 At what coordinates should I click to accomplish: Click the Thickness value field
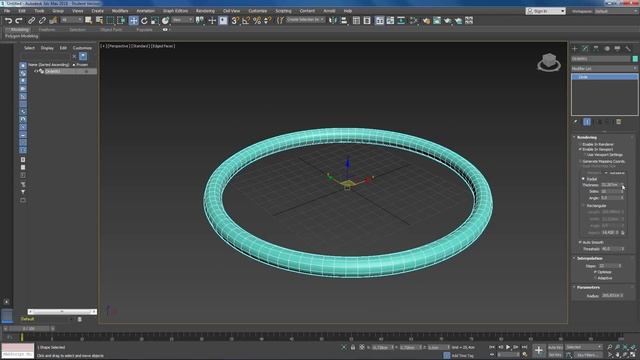(610, 185)
